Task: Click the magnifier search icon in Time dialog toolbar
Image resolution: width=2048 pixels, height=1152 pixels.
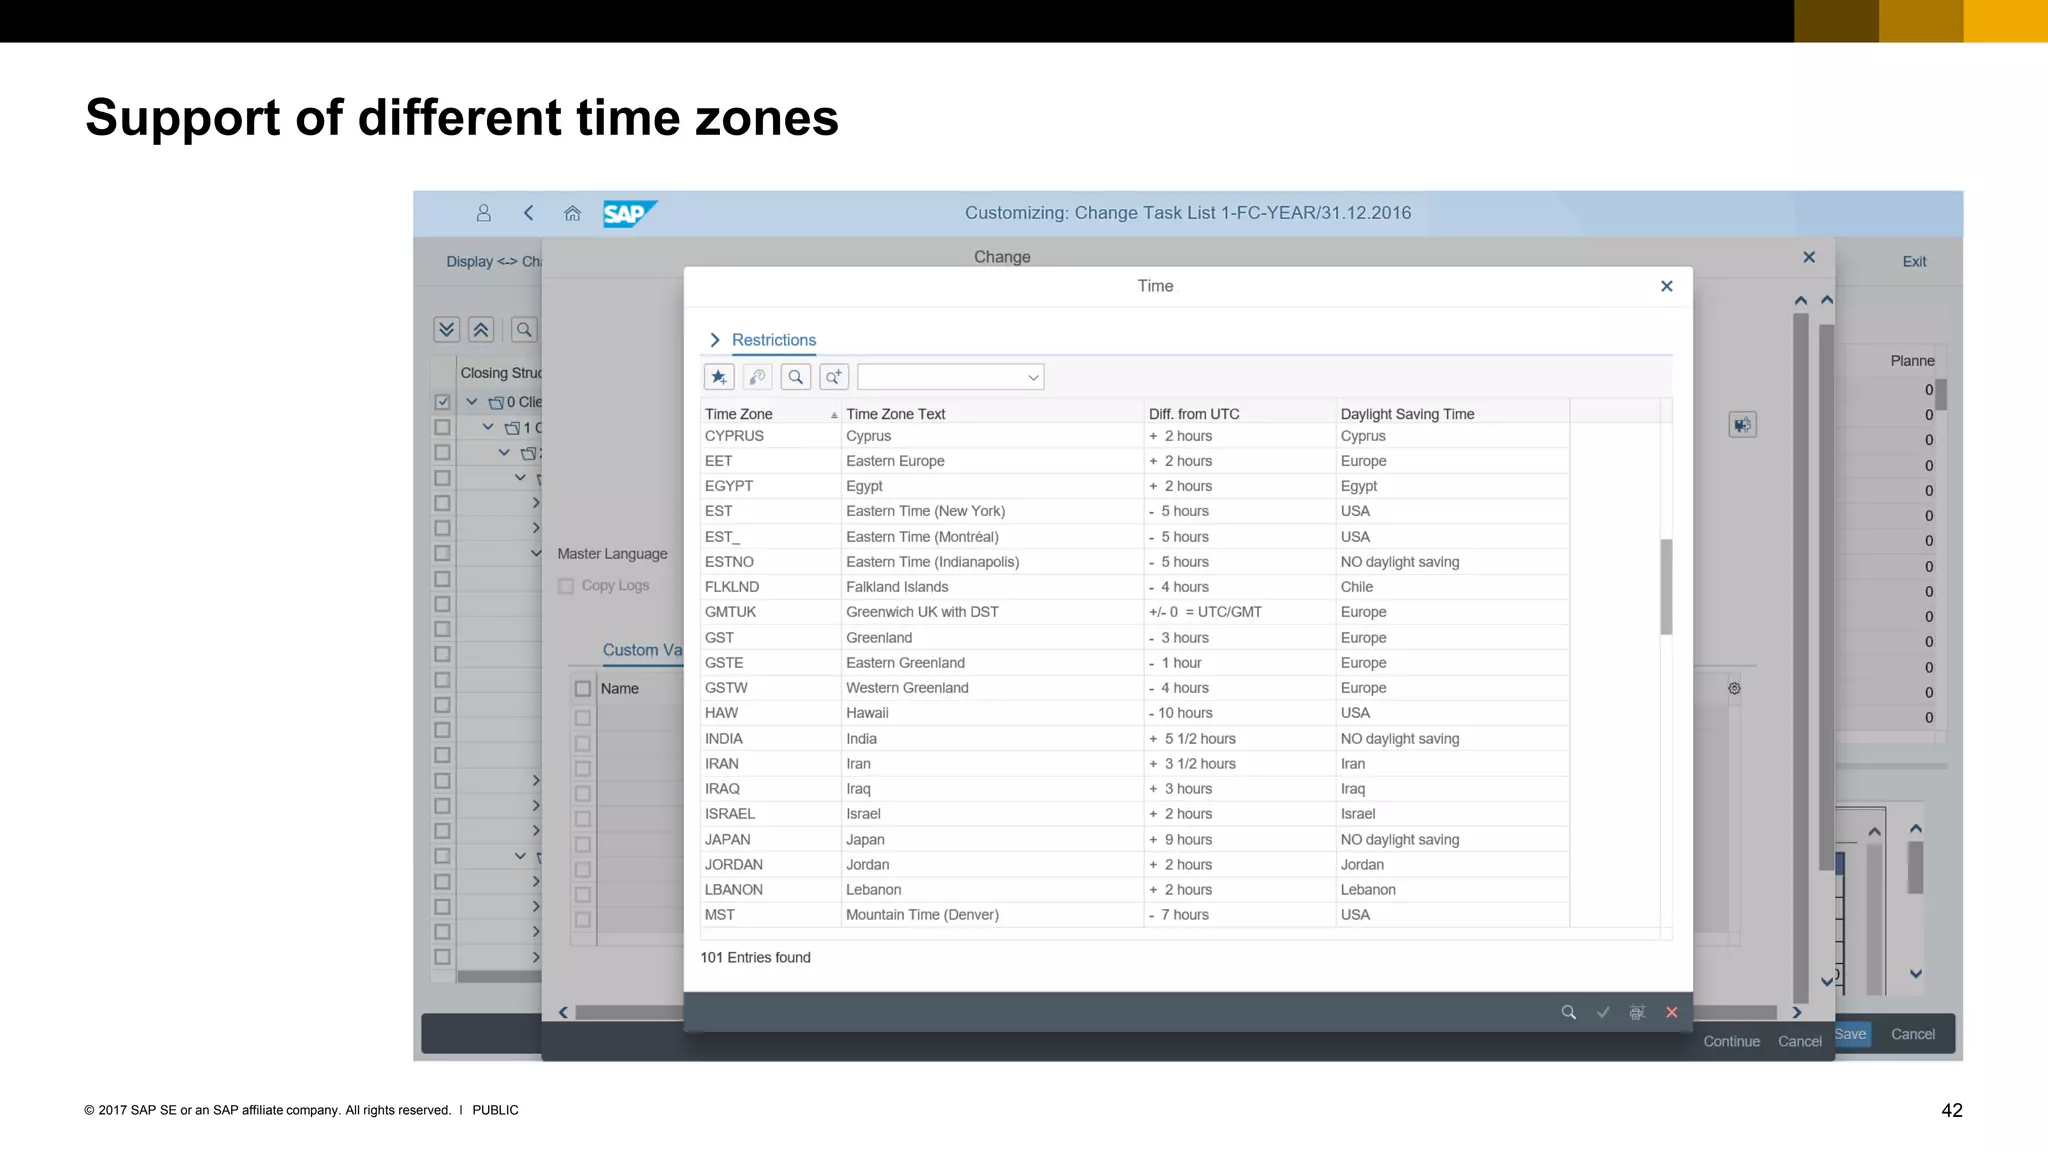Action: [796, 377]
